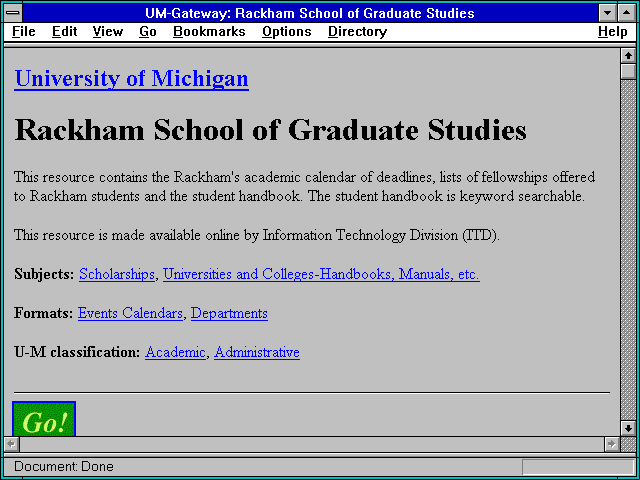Click the status bar progress box
Image resolution: width=640 pixels, height=480 pixels.
(578, 467)
